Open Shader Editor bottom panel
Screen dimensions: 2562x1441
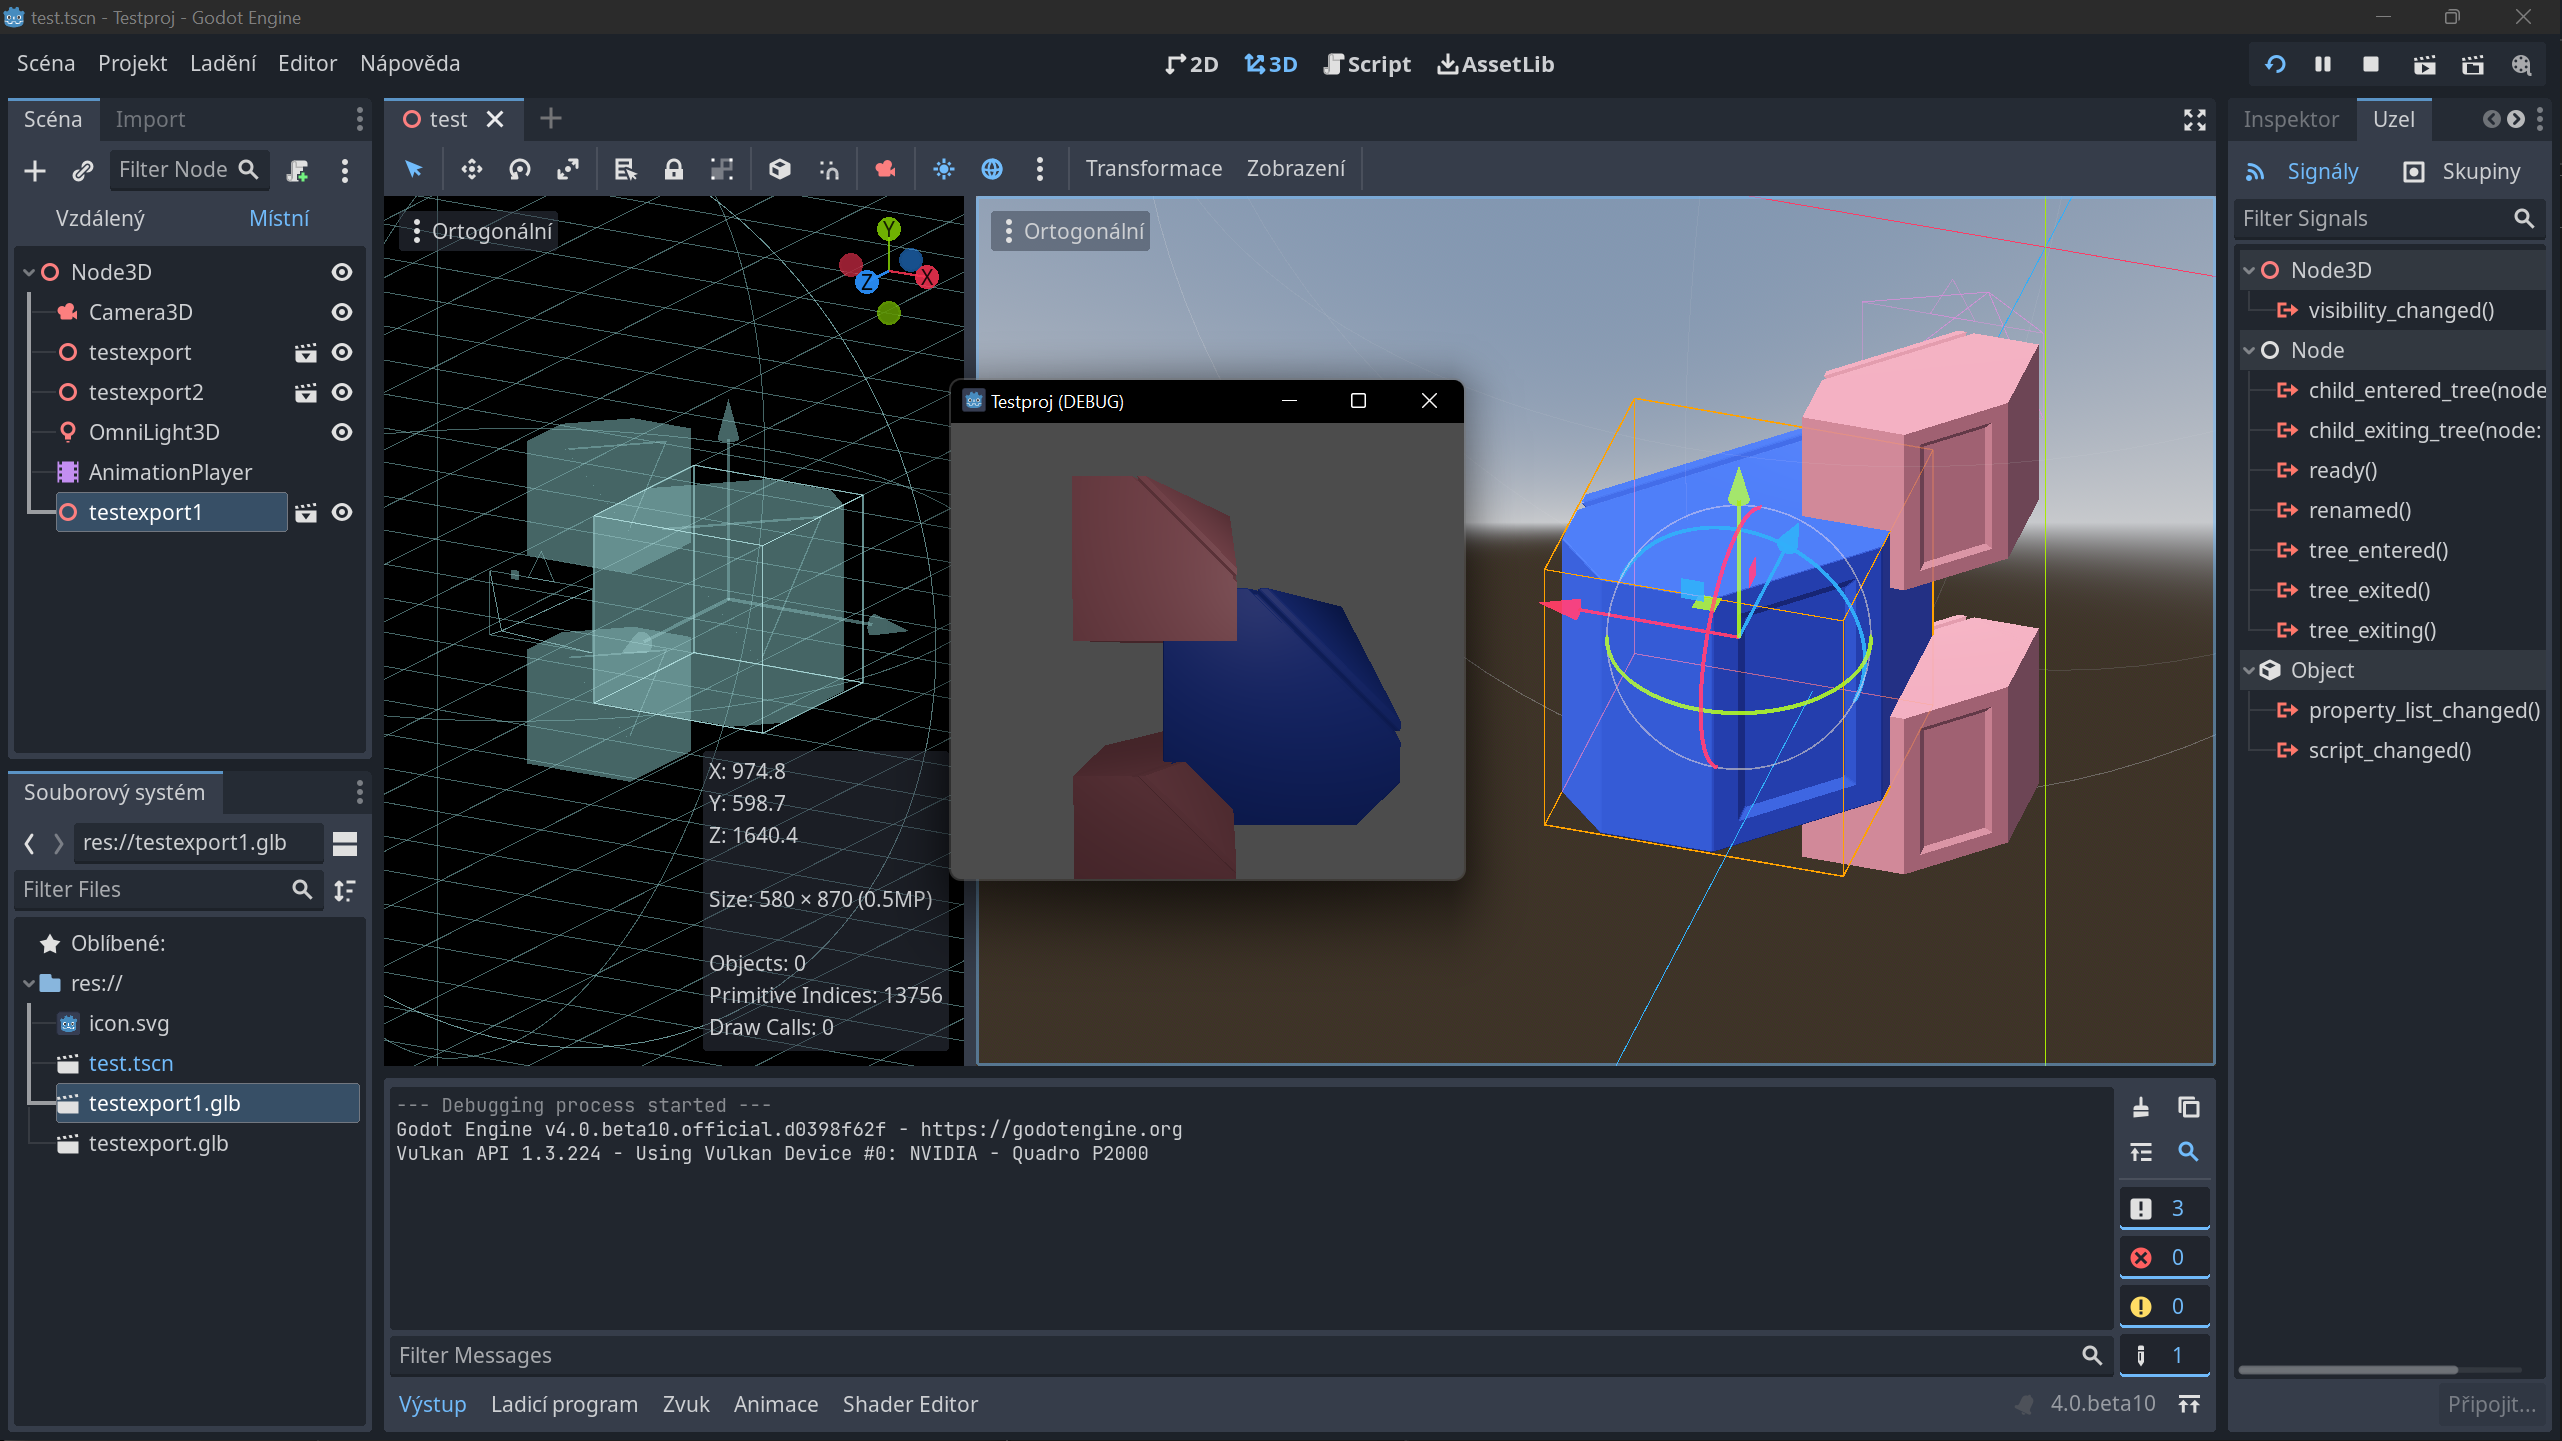click(x=910, y=1405)
